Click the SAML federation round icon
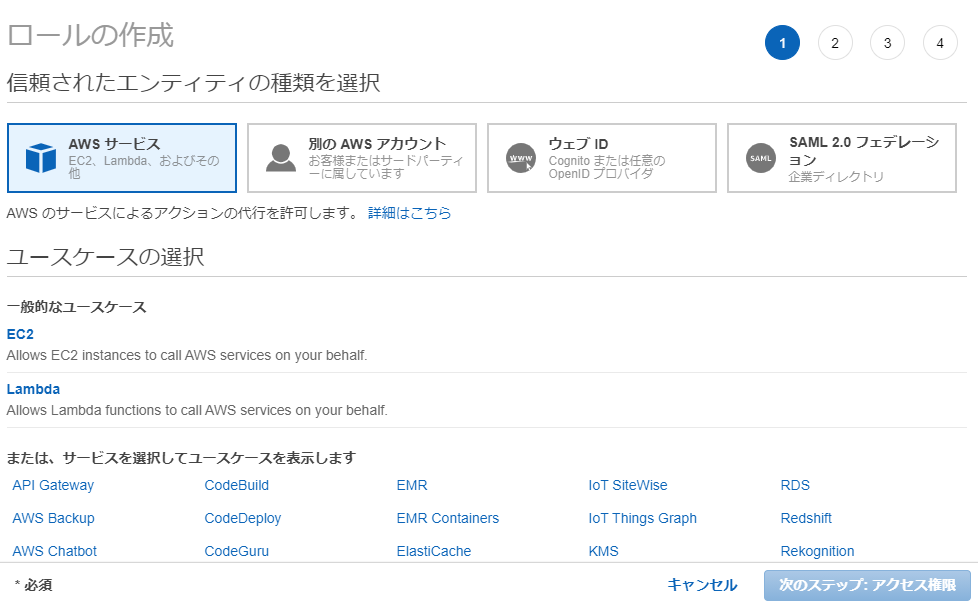 (x=761, y=158)
